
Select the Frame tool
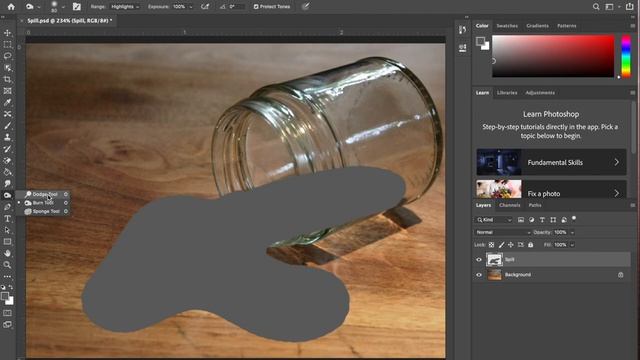tap(7, 91)
